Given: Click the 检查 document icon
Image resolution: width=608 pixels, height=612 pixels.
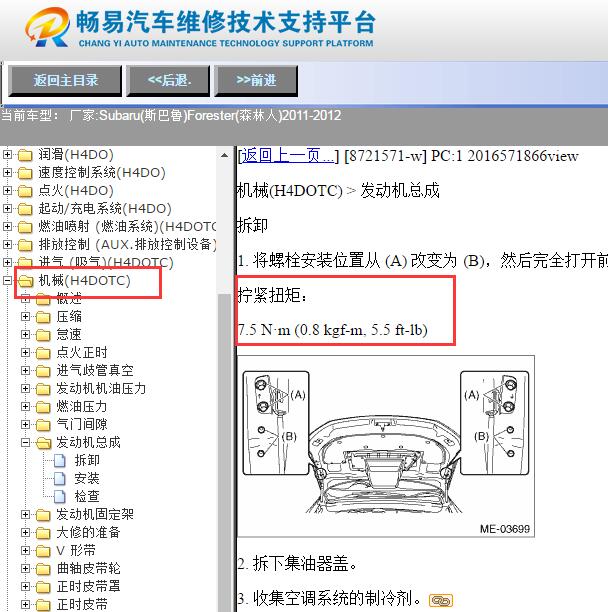Looking at the screenshot, I should [x=59, y=496].
